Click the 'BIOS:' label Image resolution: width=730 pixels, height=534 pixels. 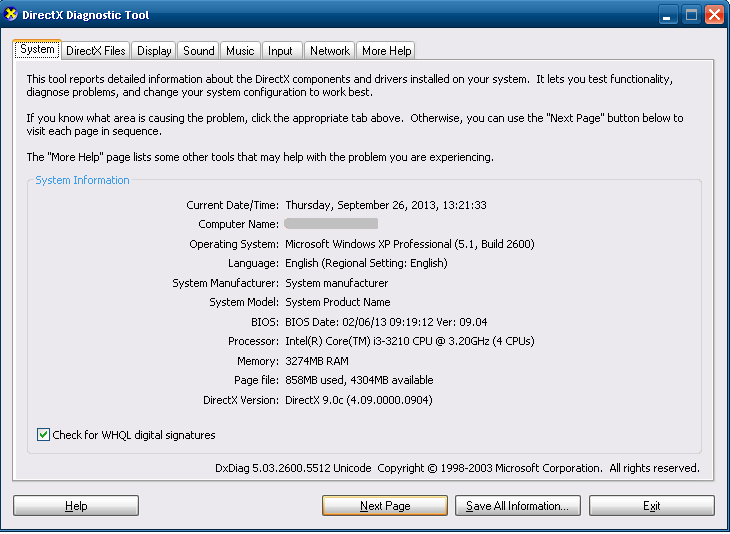point(265,322)
